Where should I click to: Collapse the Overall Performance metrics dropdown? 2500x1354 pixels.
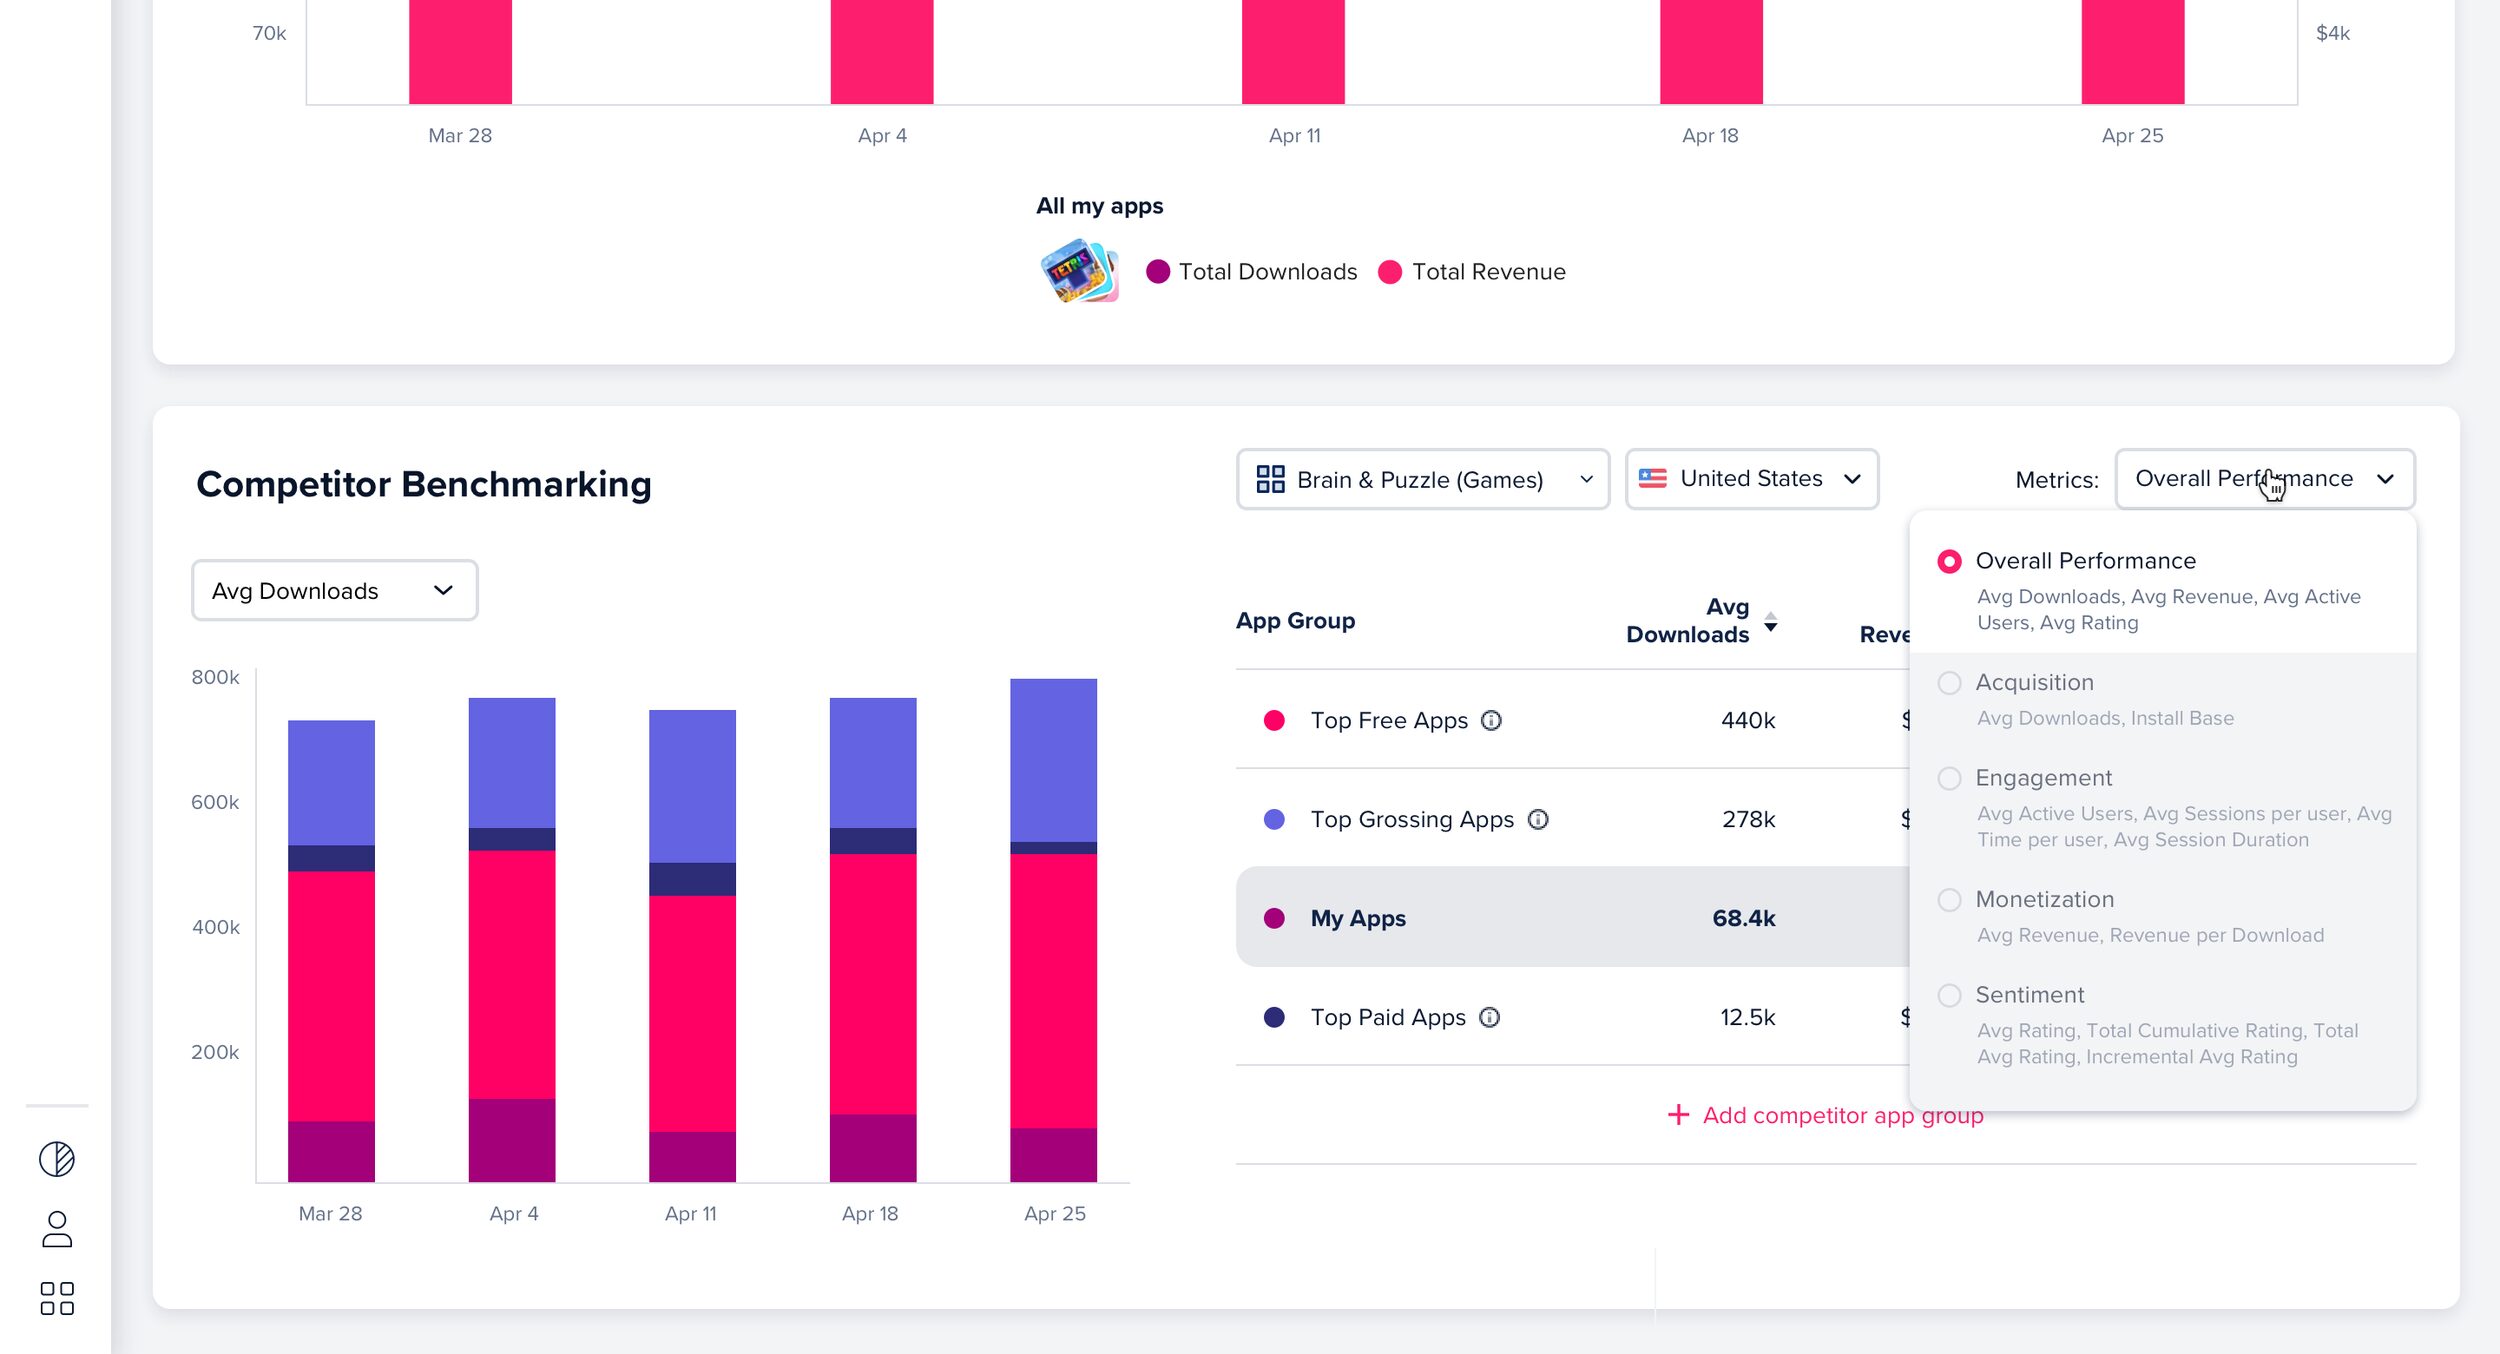[x=2264, y=479]
